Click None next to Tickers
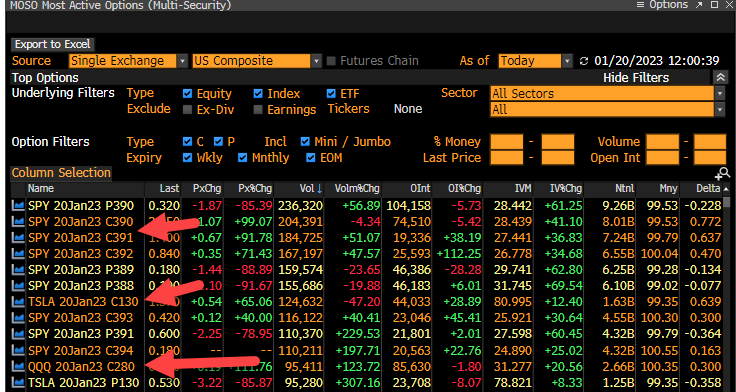 tap(407, 109)
